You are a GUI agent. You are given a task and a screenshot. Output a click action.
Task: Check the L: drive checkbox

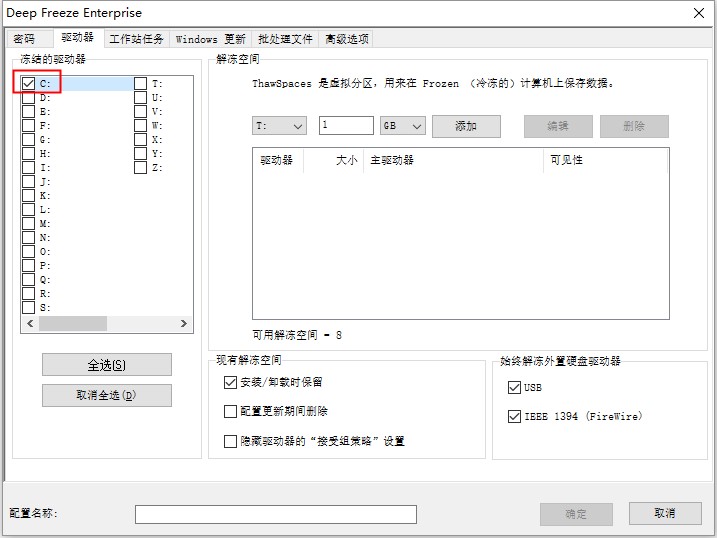pos(28,210)
